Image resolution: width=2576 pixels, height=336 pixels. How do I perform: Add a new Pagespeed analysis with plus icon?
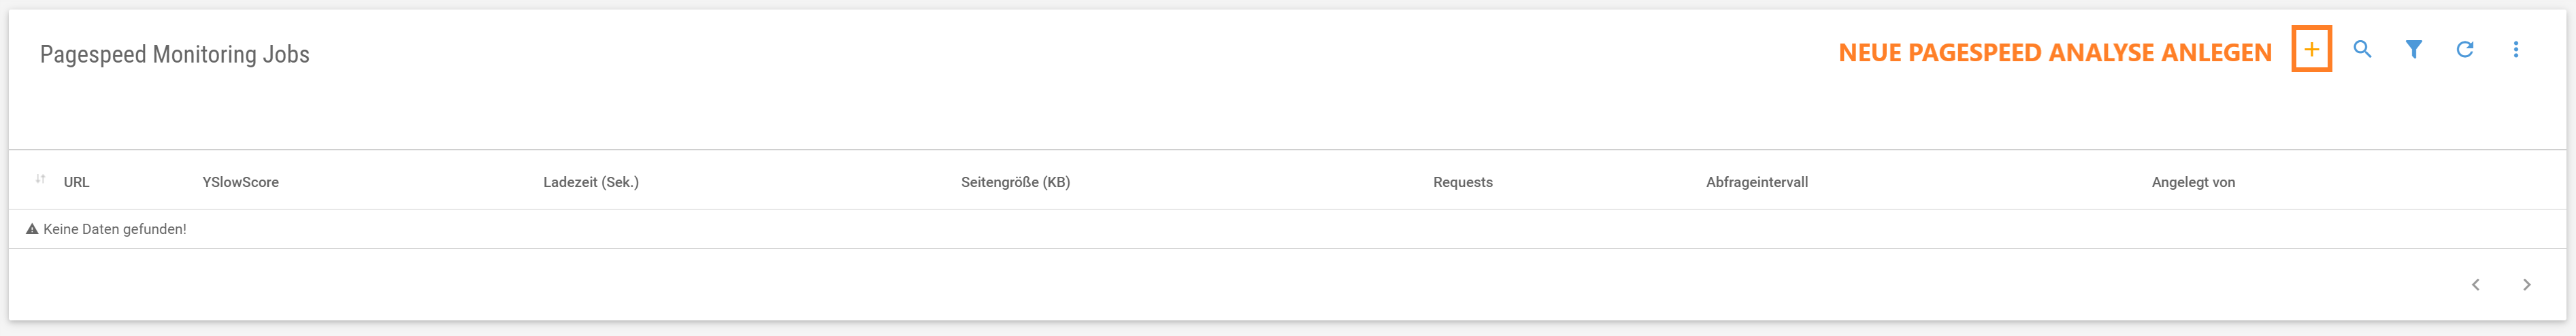tap(2311, 49)
